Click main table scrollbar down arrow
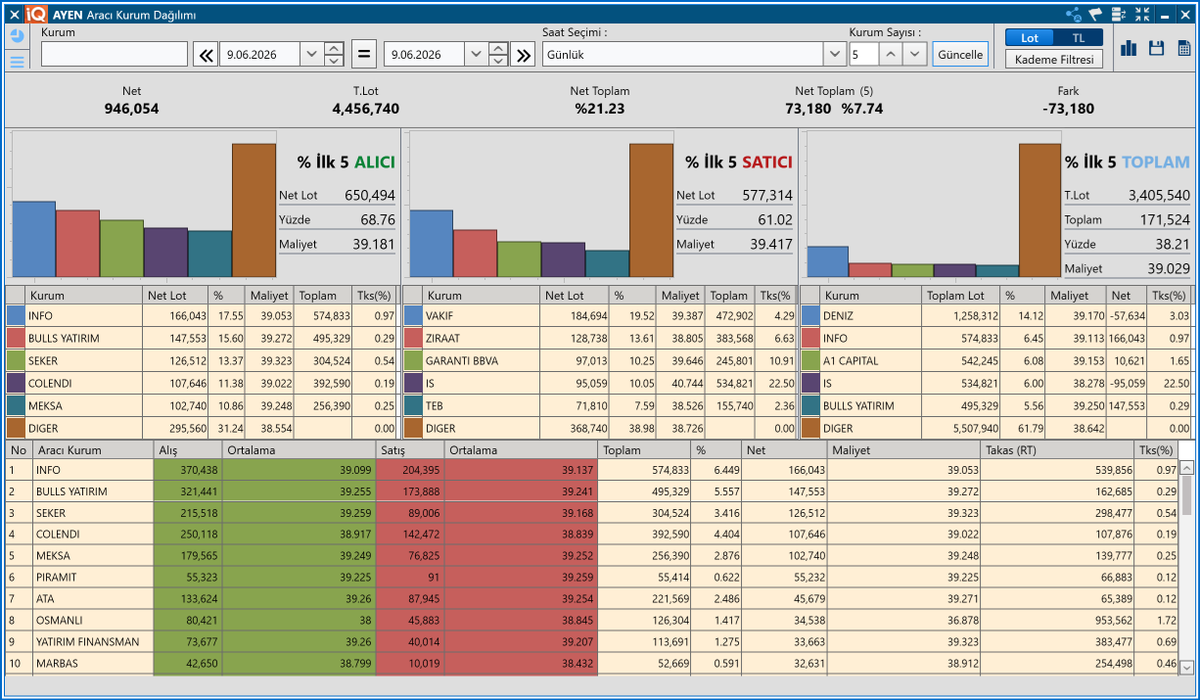 tap(1186, 667)
